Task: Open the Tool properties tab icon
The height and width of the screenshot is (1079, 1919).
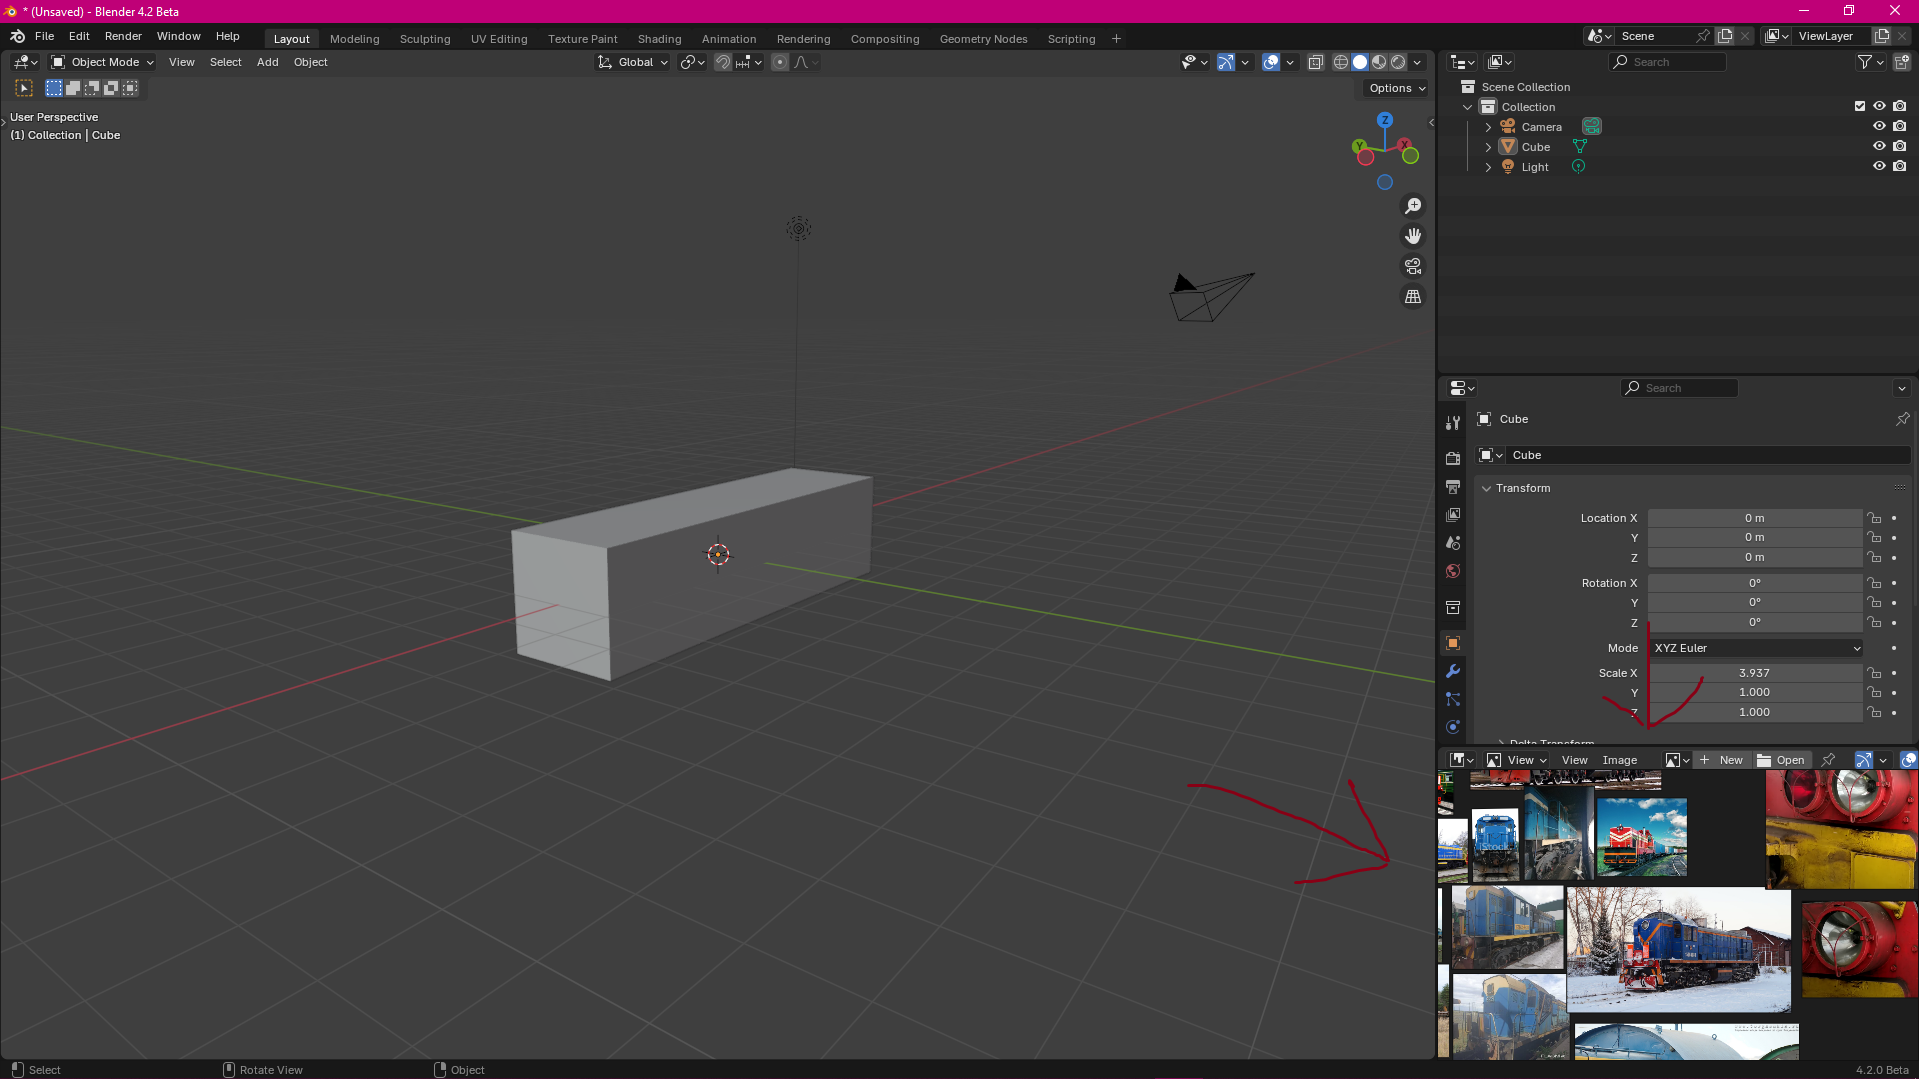Action: (x=1453, y=423)
